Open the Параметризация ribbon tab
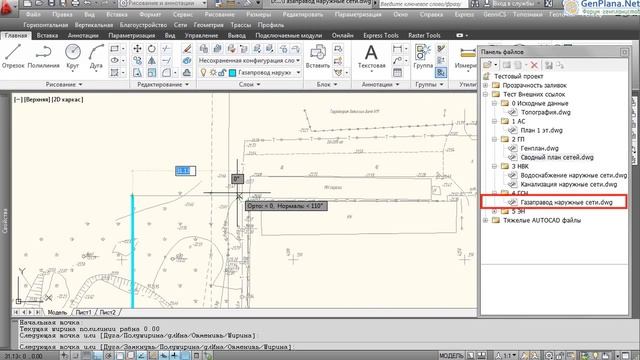Viewport: 640px width, 360px height. 131,36
